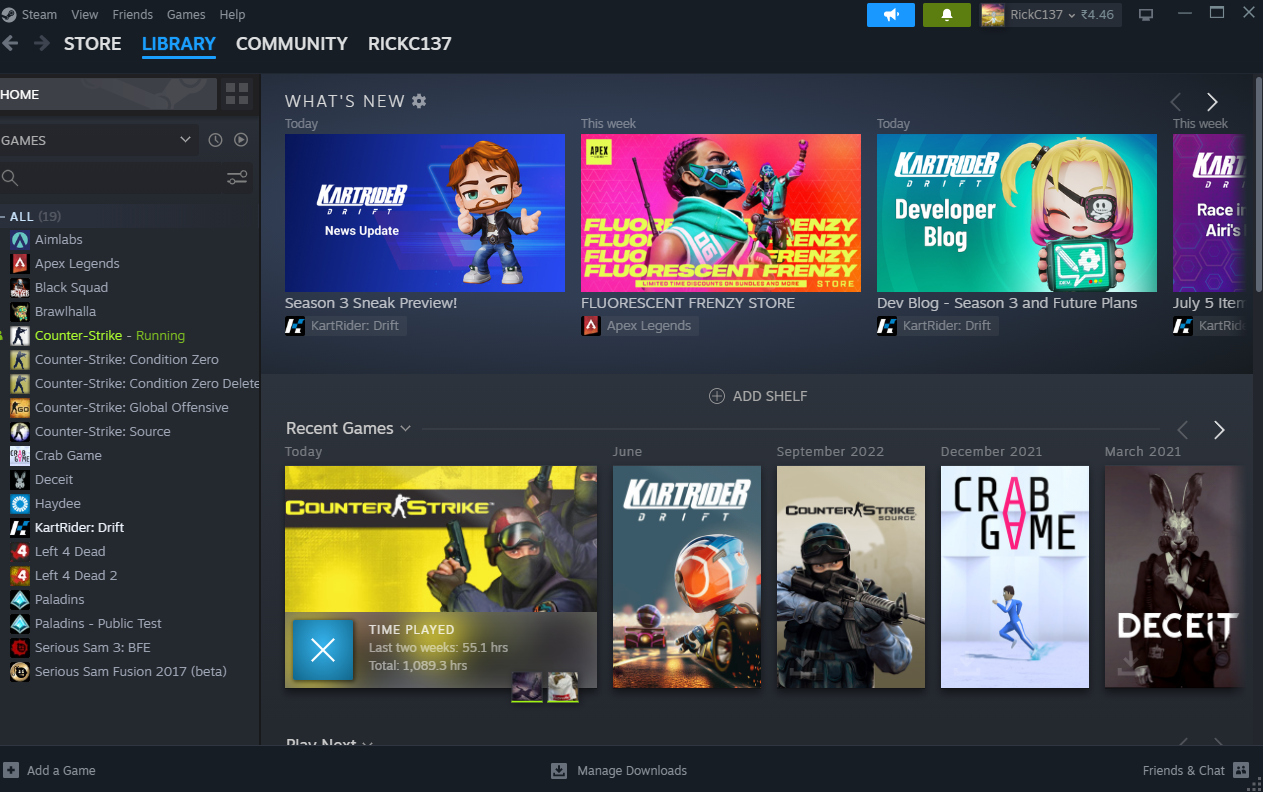The width and height of the screenshot is (1263, 792).
Task: Toggle the ready-to-play filter icon
Action: pyautogui.click(x=241, y=140)
